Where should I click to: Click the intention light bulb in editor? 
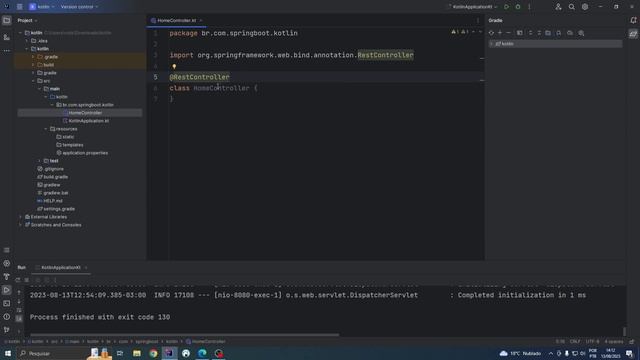pyautogui.click(x=174, y=66)
